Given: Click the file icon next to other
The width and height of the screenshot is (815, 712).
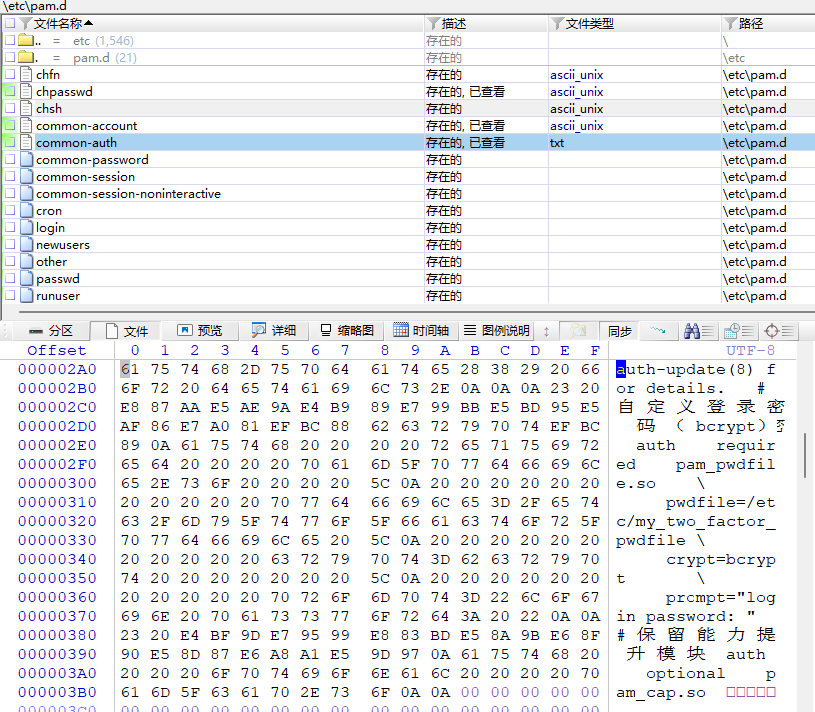Looking at the screenshot, I should [x=26, y=261].
